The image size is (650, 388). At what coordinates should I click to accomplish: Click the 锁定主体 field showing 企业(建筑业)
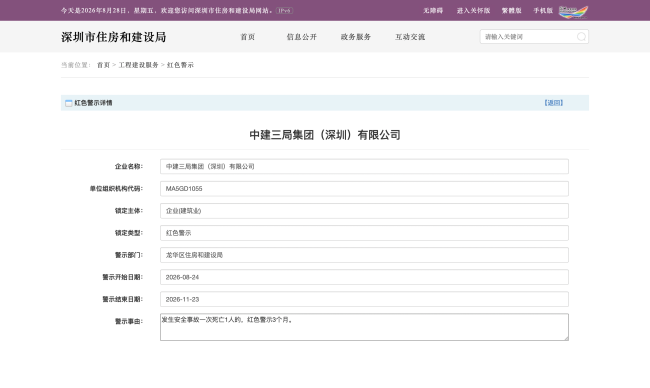tap(364, 211)
